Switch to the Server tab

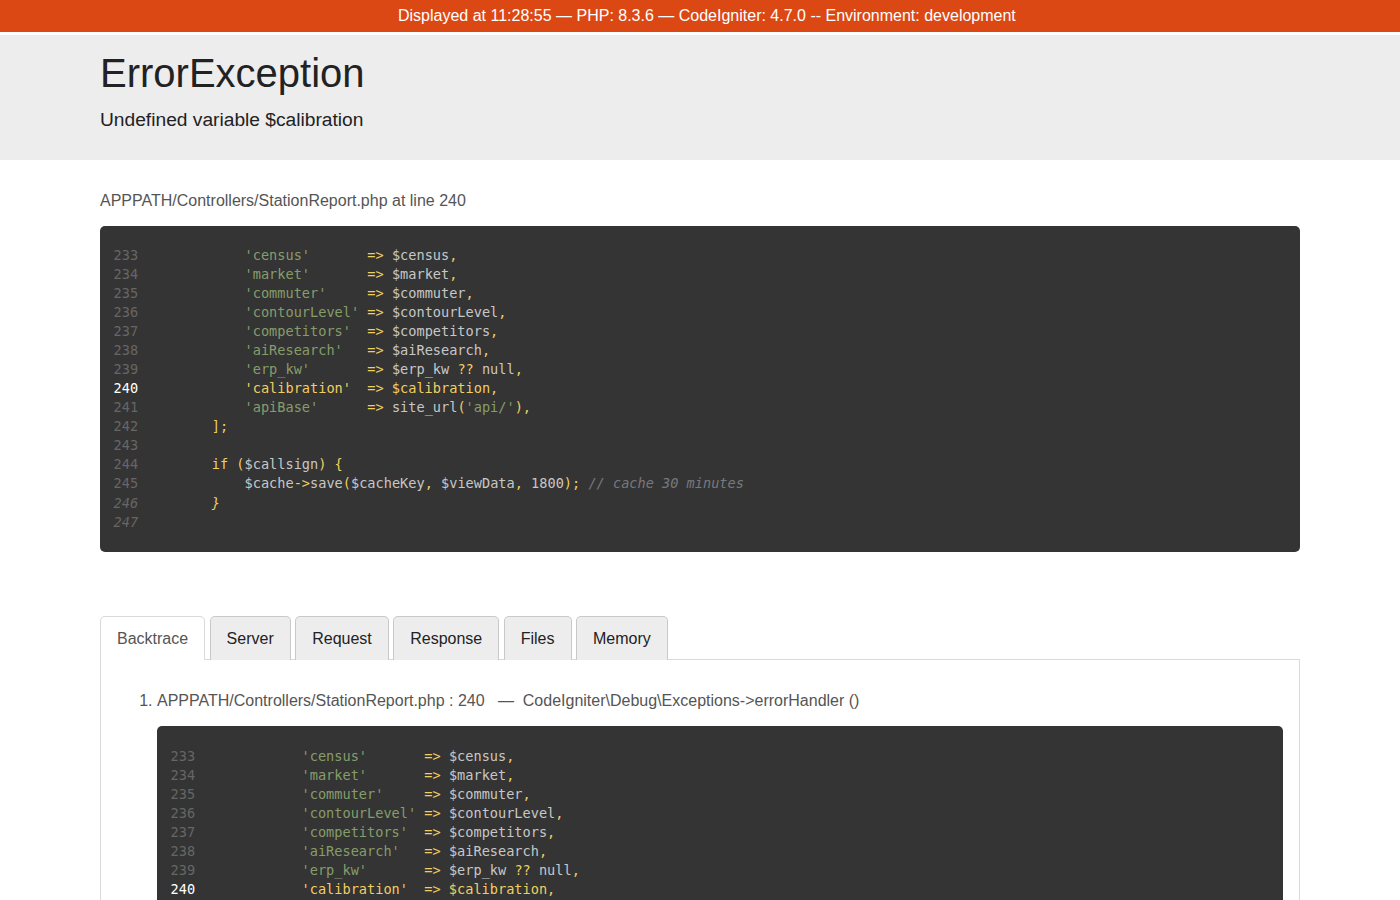click(x=250, y=638)
